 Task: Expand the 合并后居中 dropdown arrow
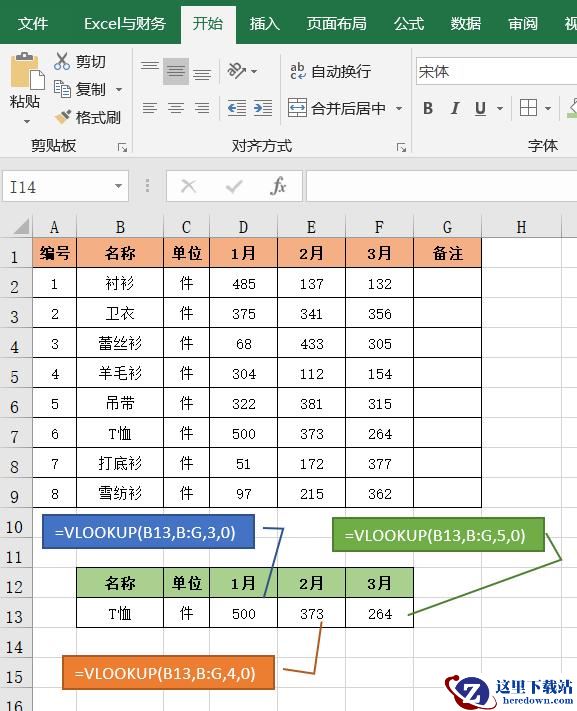coord(399,108)
